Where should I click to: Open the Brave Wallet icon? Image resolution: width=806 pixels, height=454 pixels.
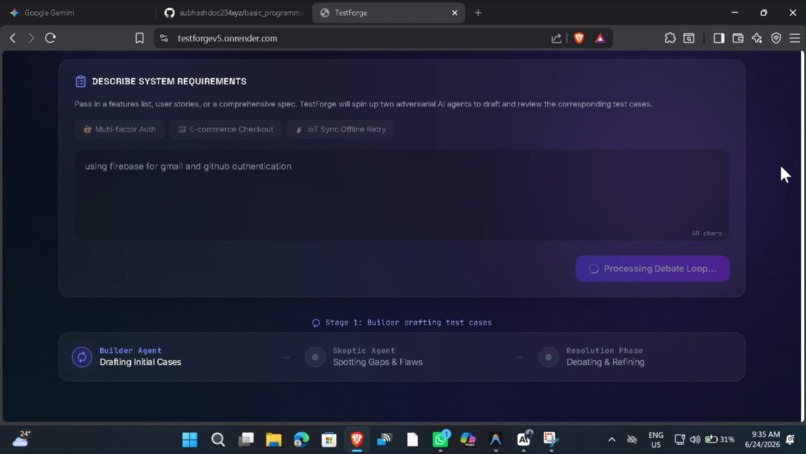pyautogui.click(x=738, y=38)
